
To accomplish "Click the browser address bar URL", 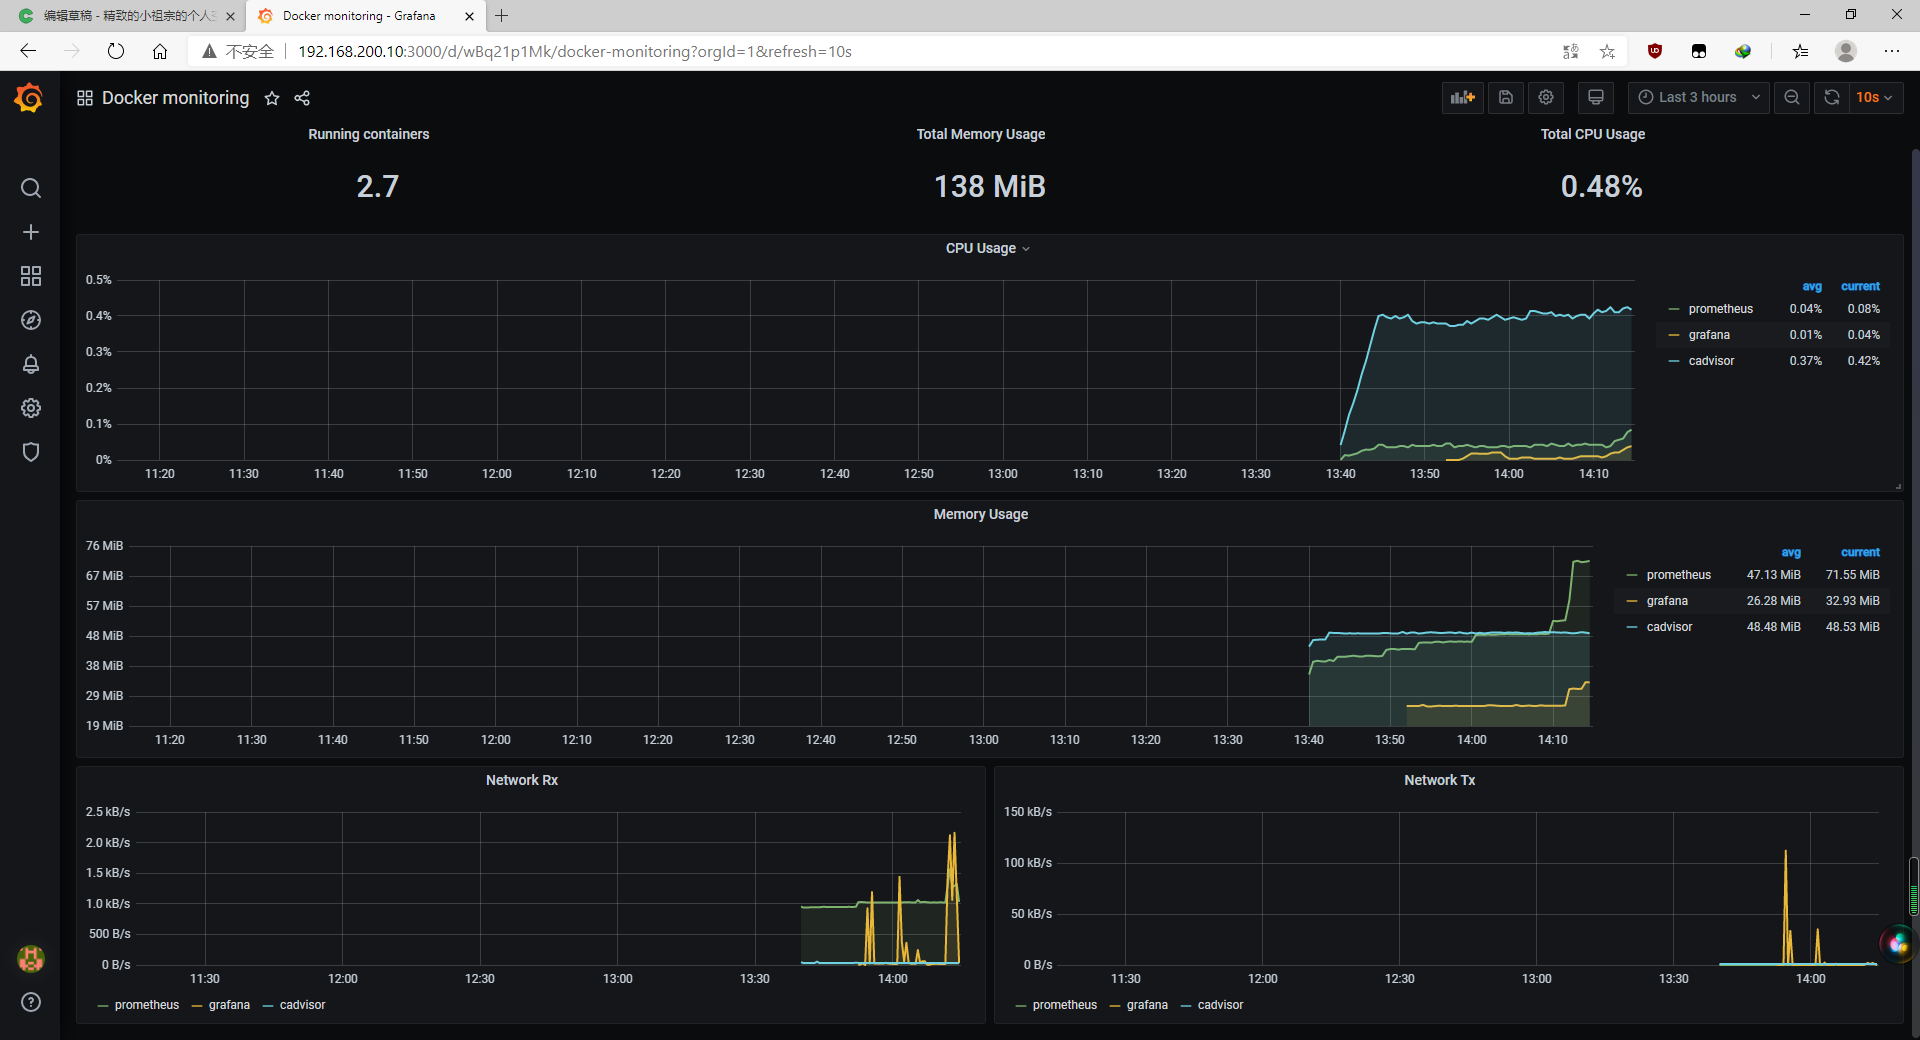I will (575, 51).
